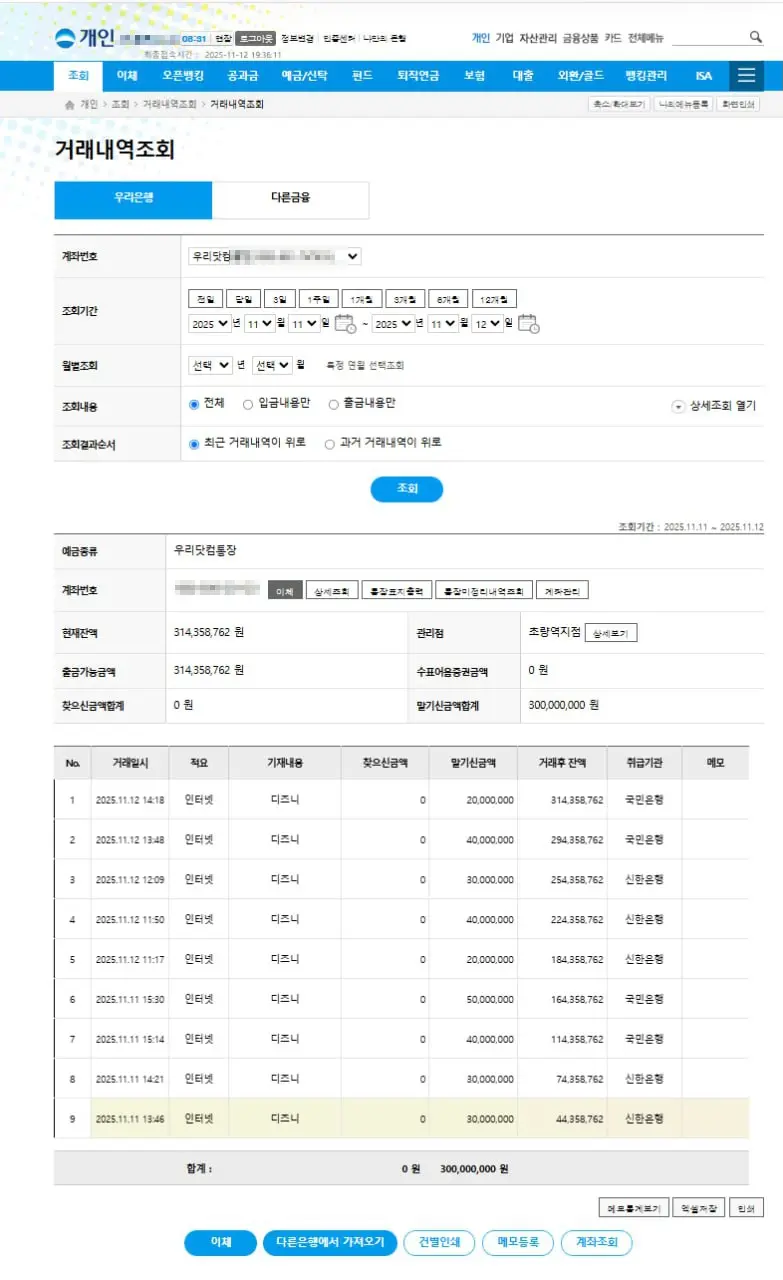Open the end date calendar picker

coord(529,323)
